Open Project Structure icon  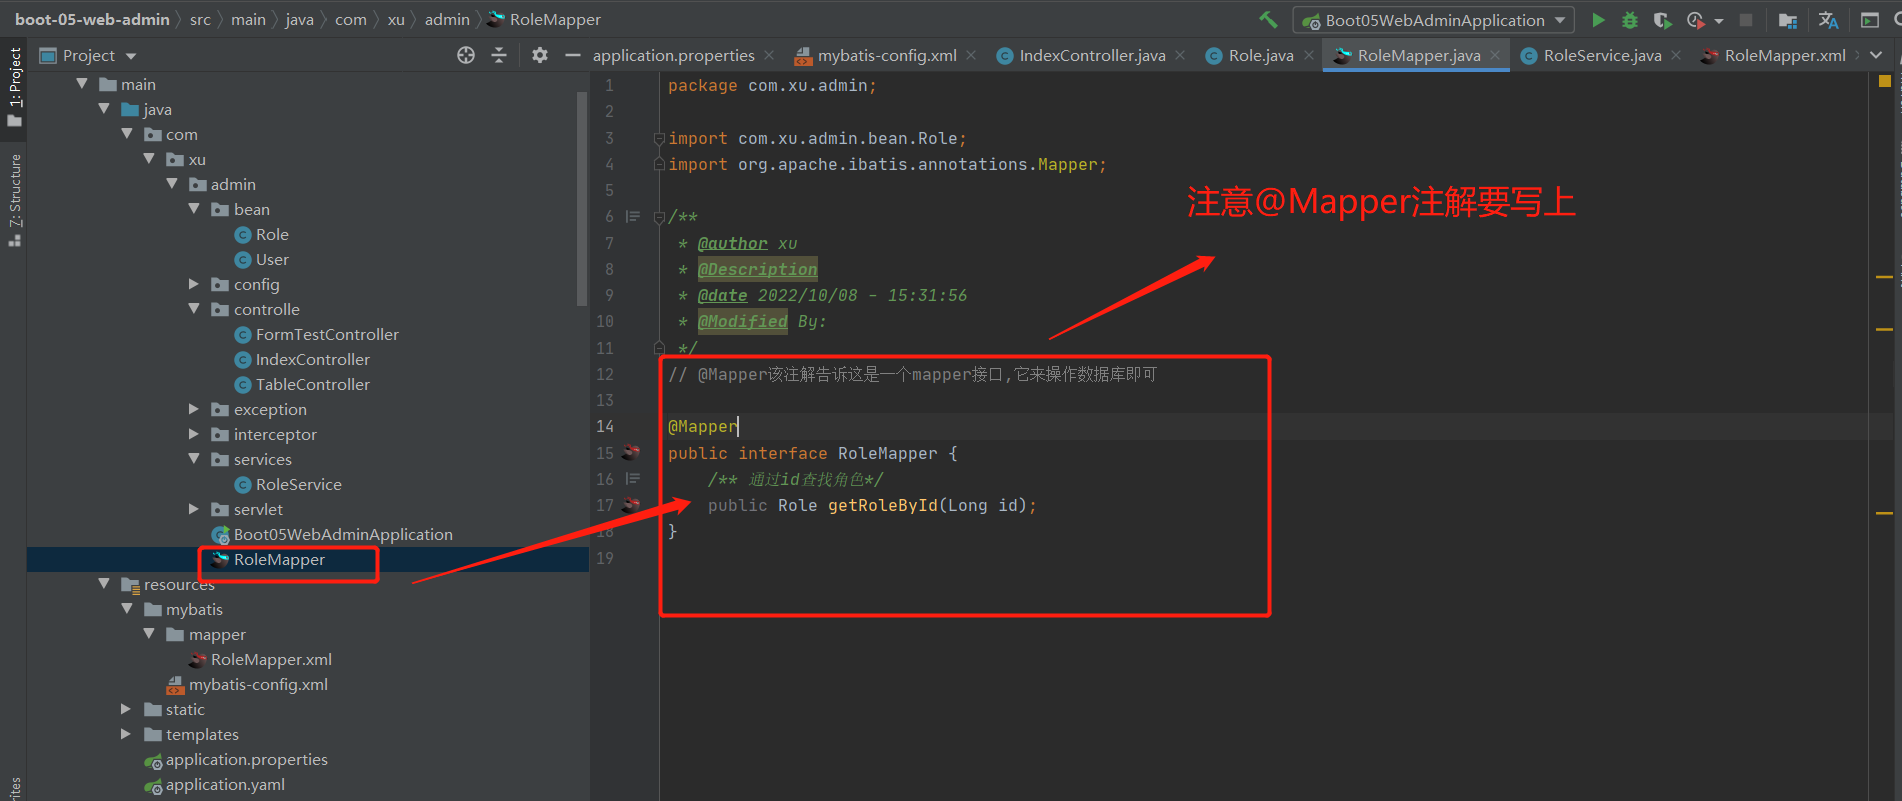tap(1788, 20)
